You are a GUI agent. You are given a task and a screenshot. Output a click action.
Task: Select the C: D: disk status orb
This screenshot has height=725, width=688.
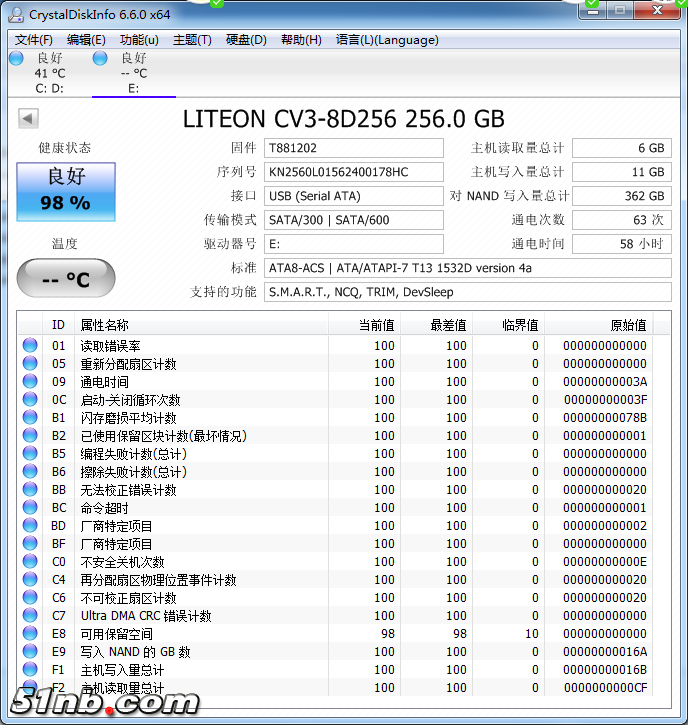coord(16,59)
